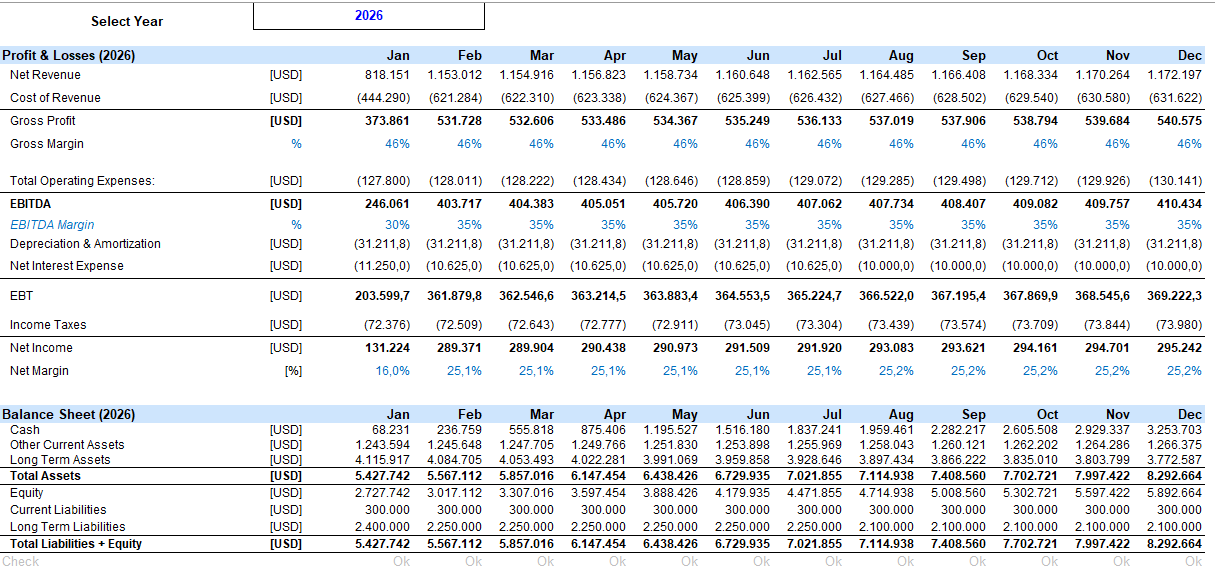
Task: Click January Long Term Liabilities 2.400.000
Action: click(382, 527)
